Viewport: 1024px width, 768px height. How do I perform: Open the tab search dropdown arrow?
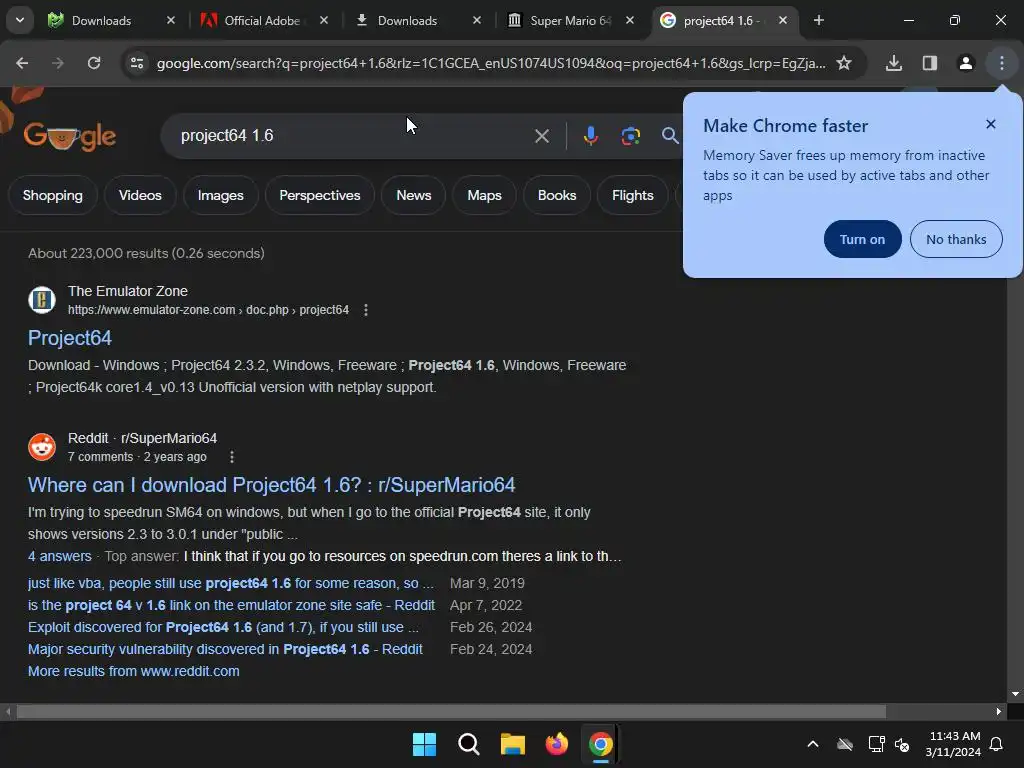click(x=20, y=20)
